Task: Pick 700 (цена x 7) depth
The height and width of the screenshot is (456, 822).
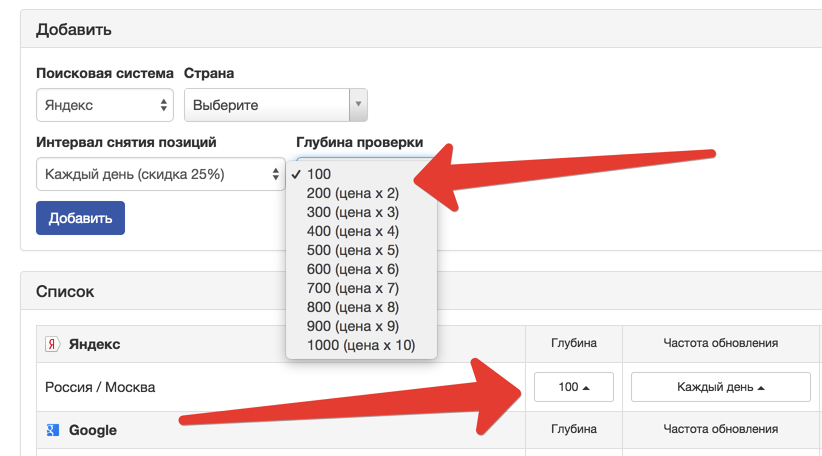Action: [353, 289]
